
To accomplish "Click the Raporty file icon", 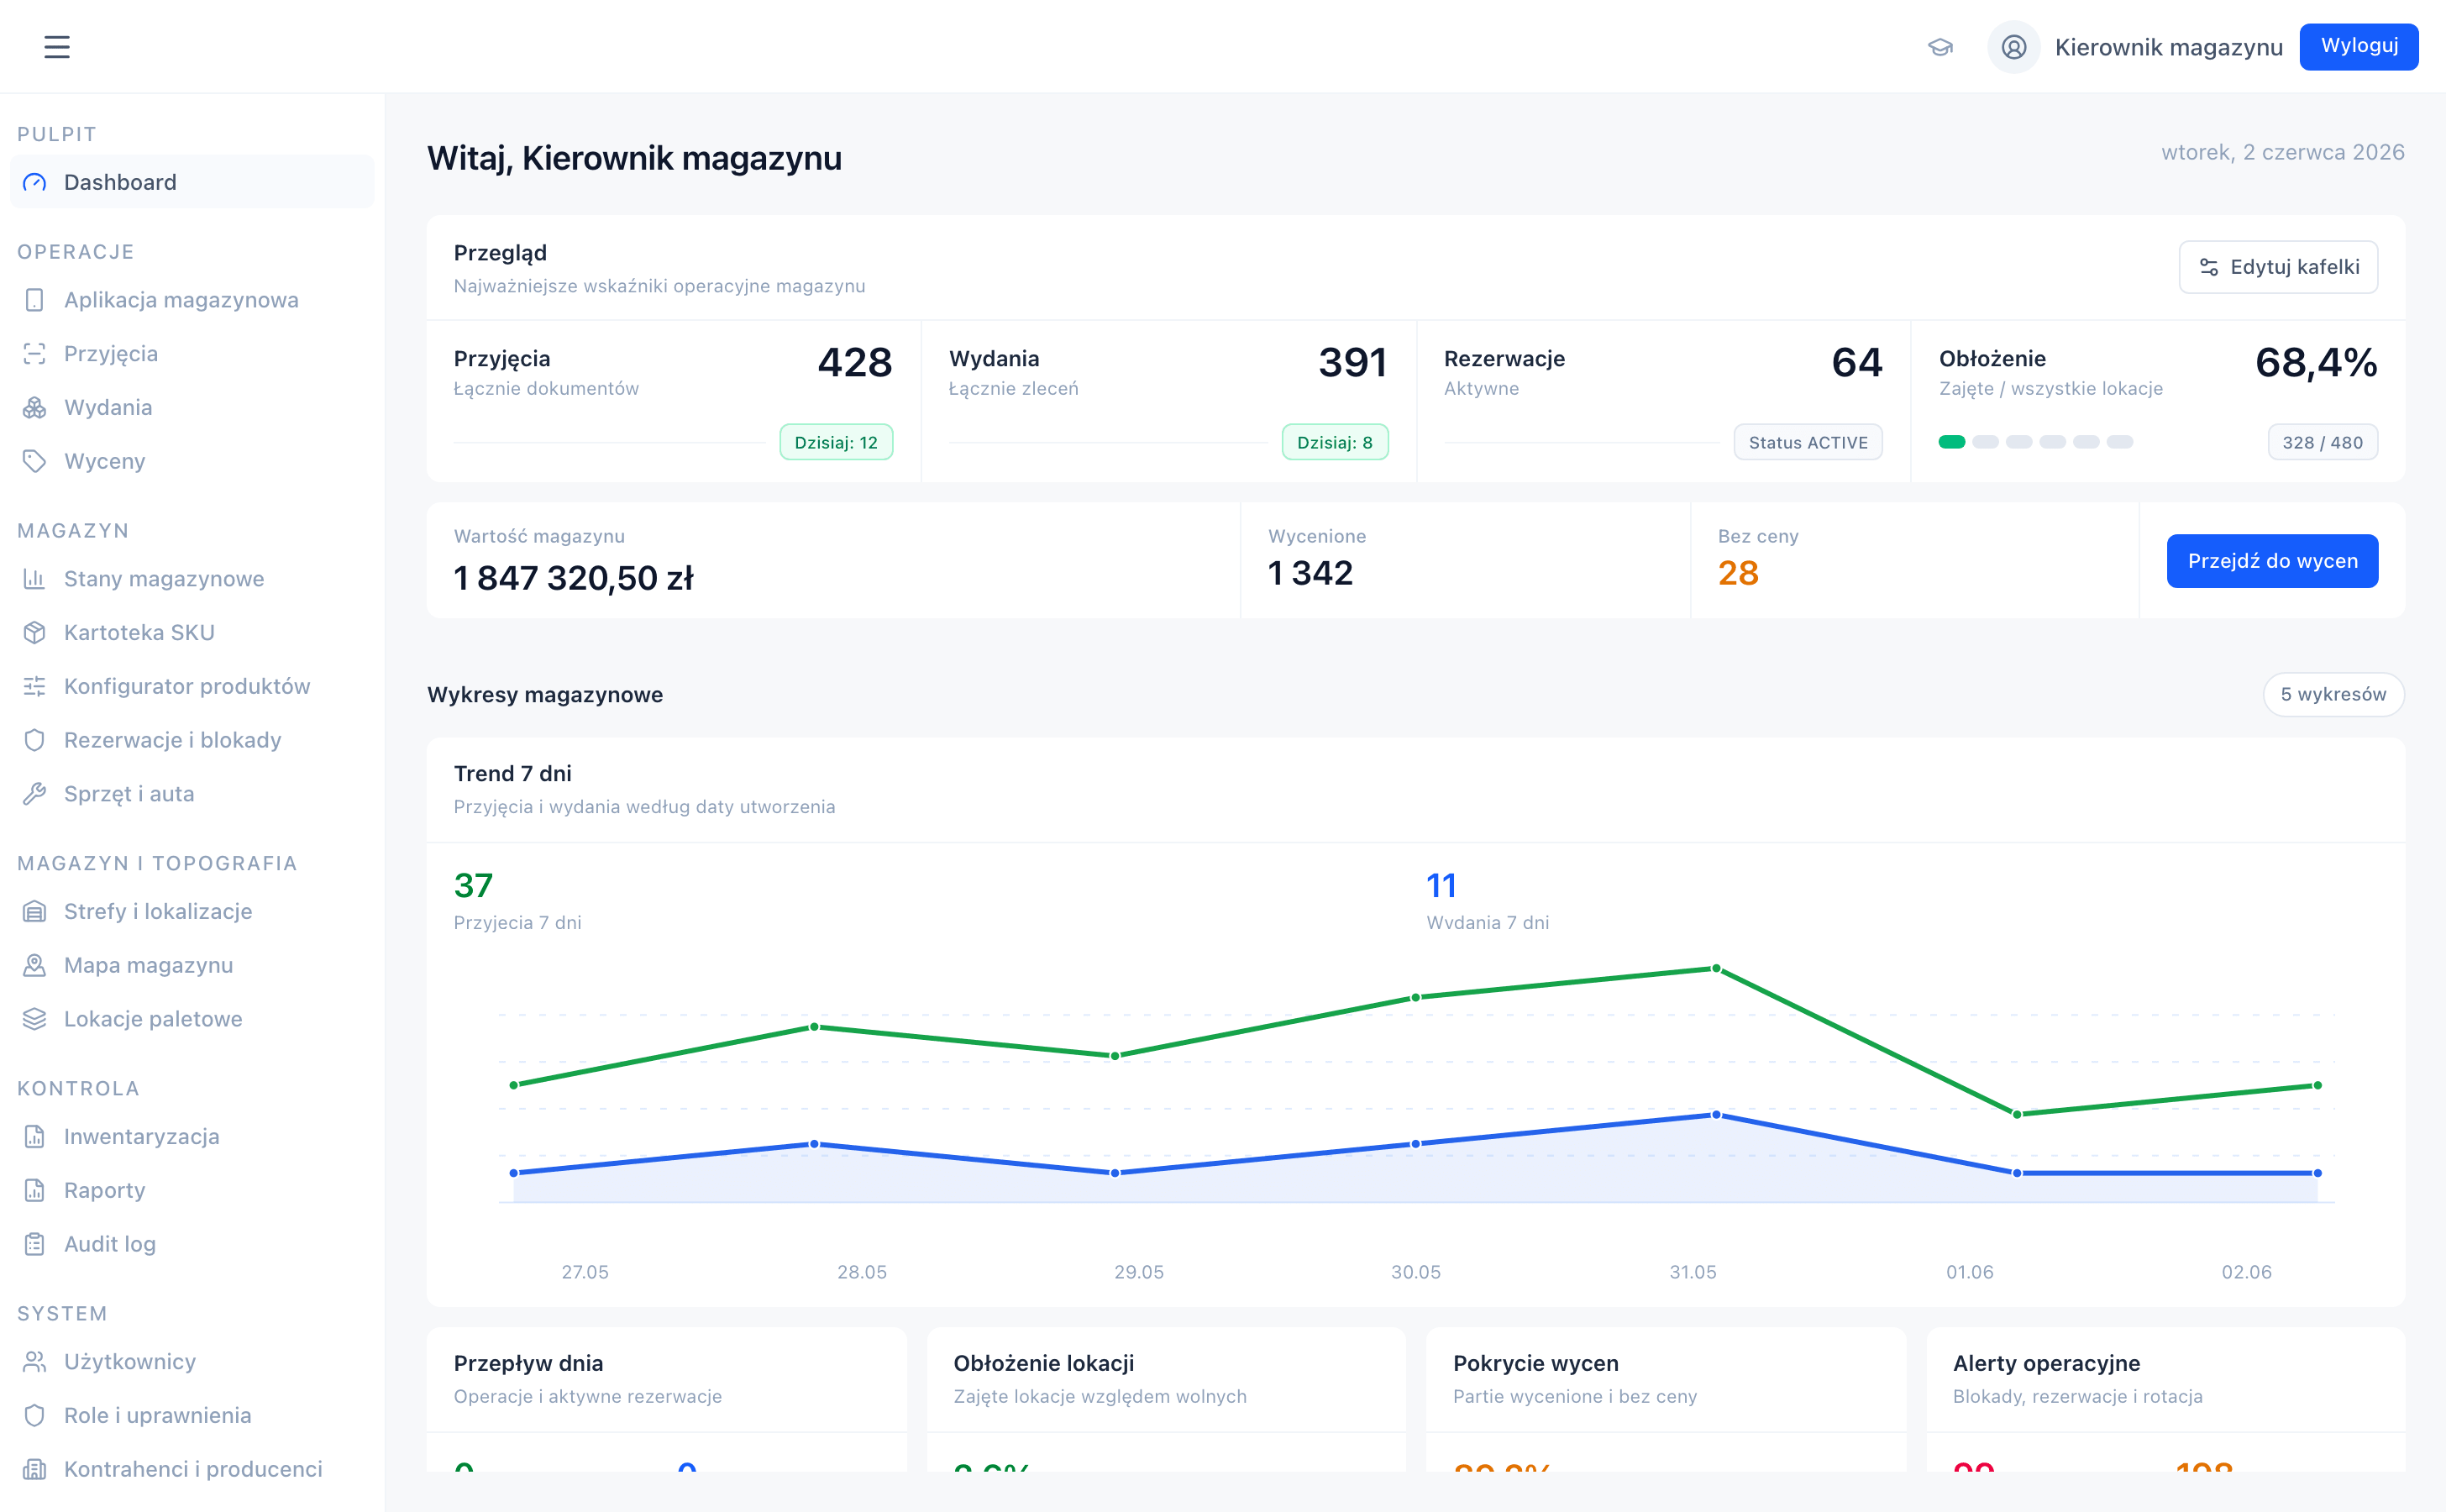I will point(35,1191).
